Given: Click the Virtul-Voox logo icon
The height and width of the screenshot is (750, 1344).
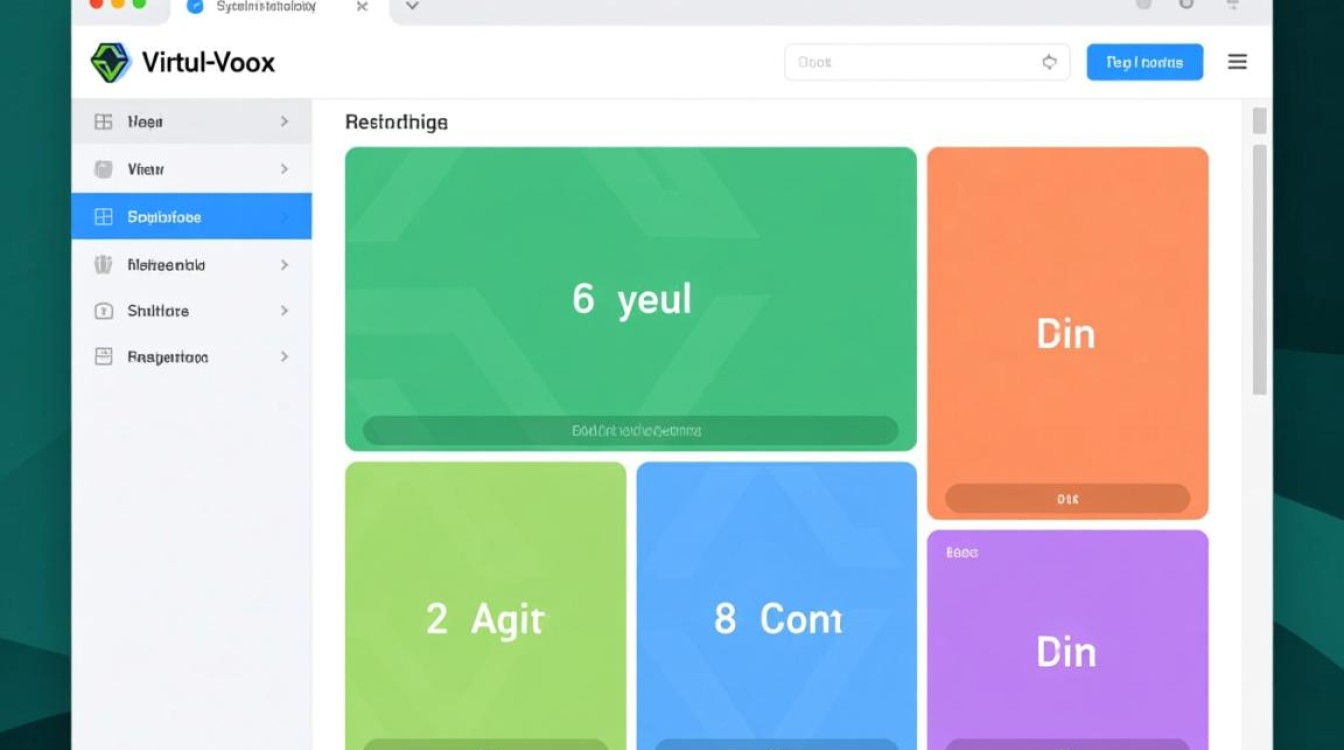Looking at the screenshot, I should click(x=110, y=62).
